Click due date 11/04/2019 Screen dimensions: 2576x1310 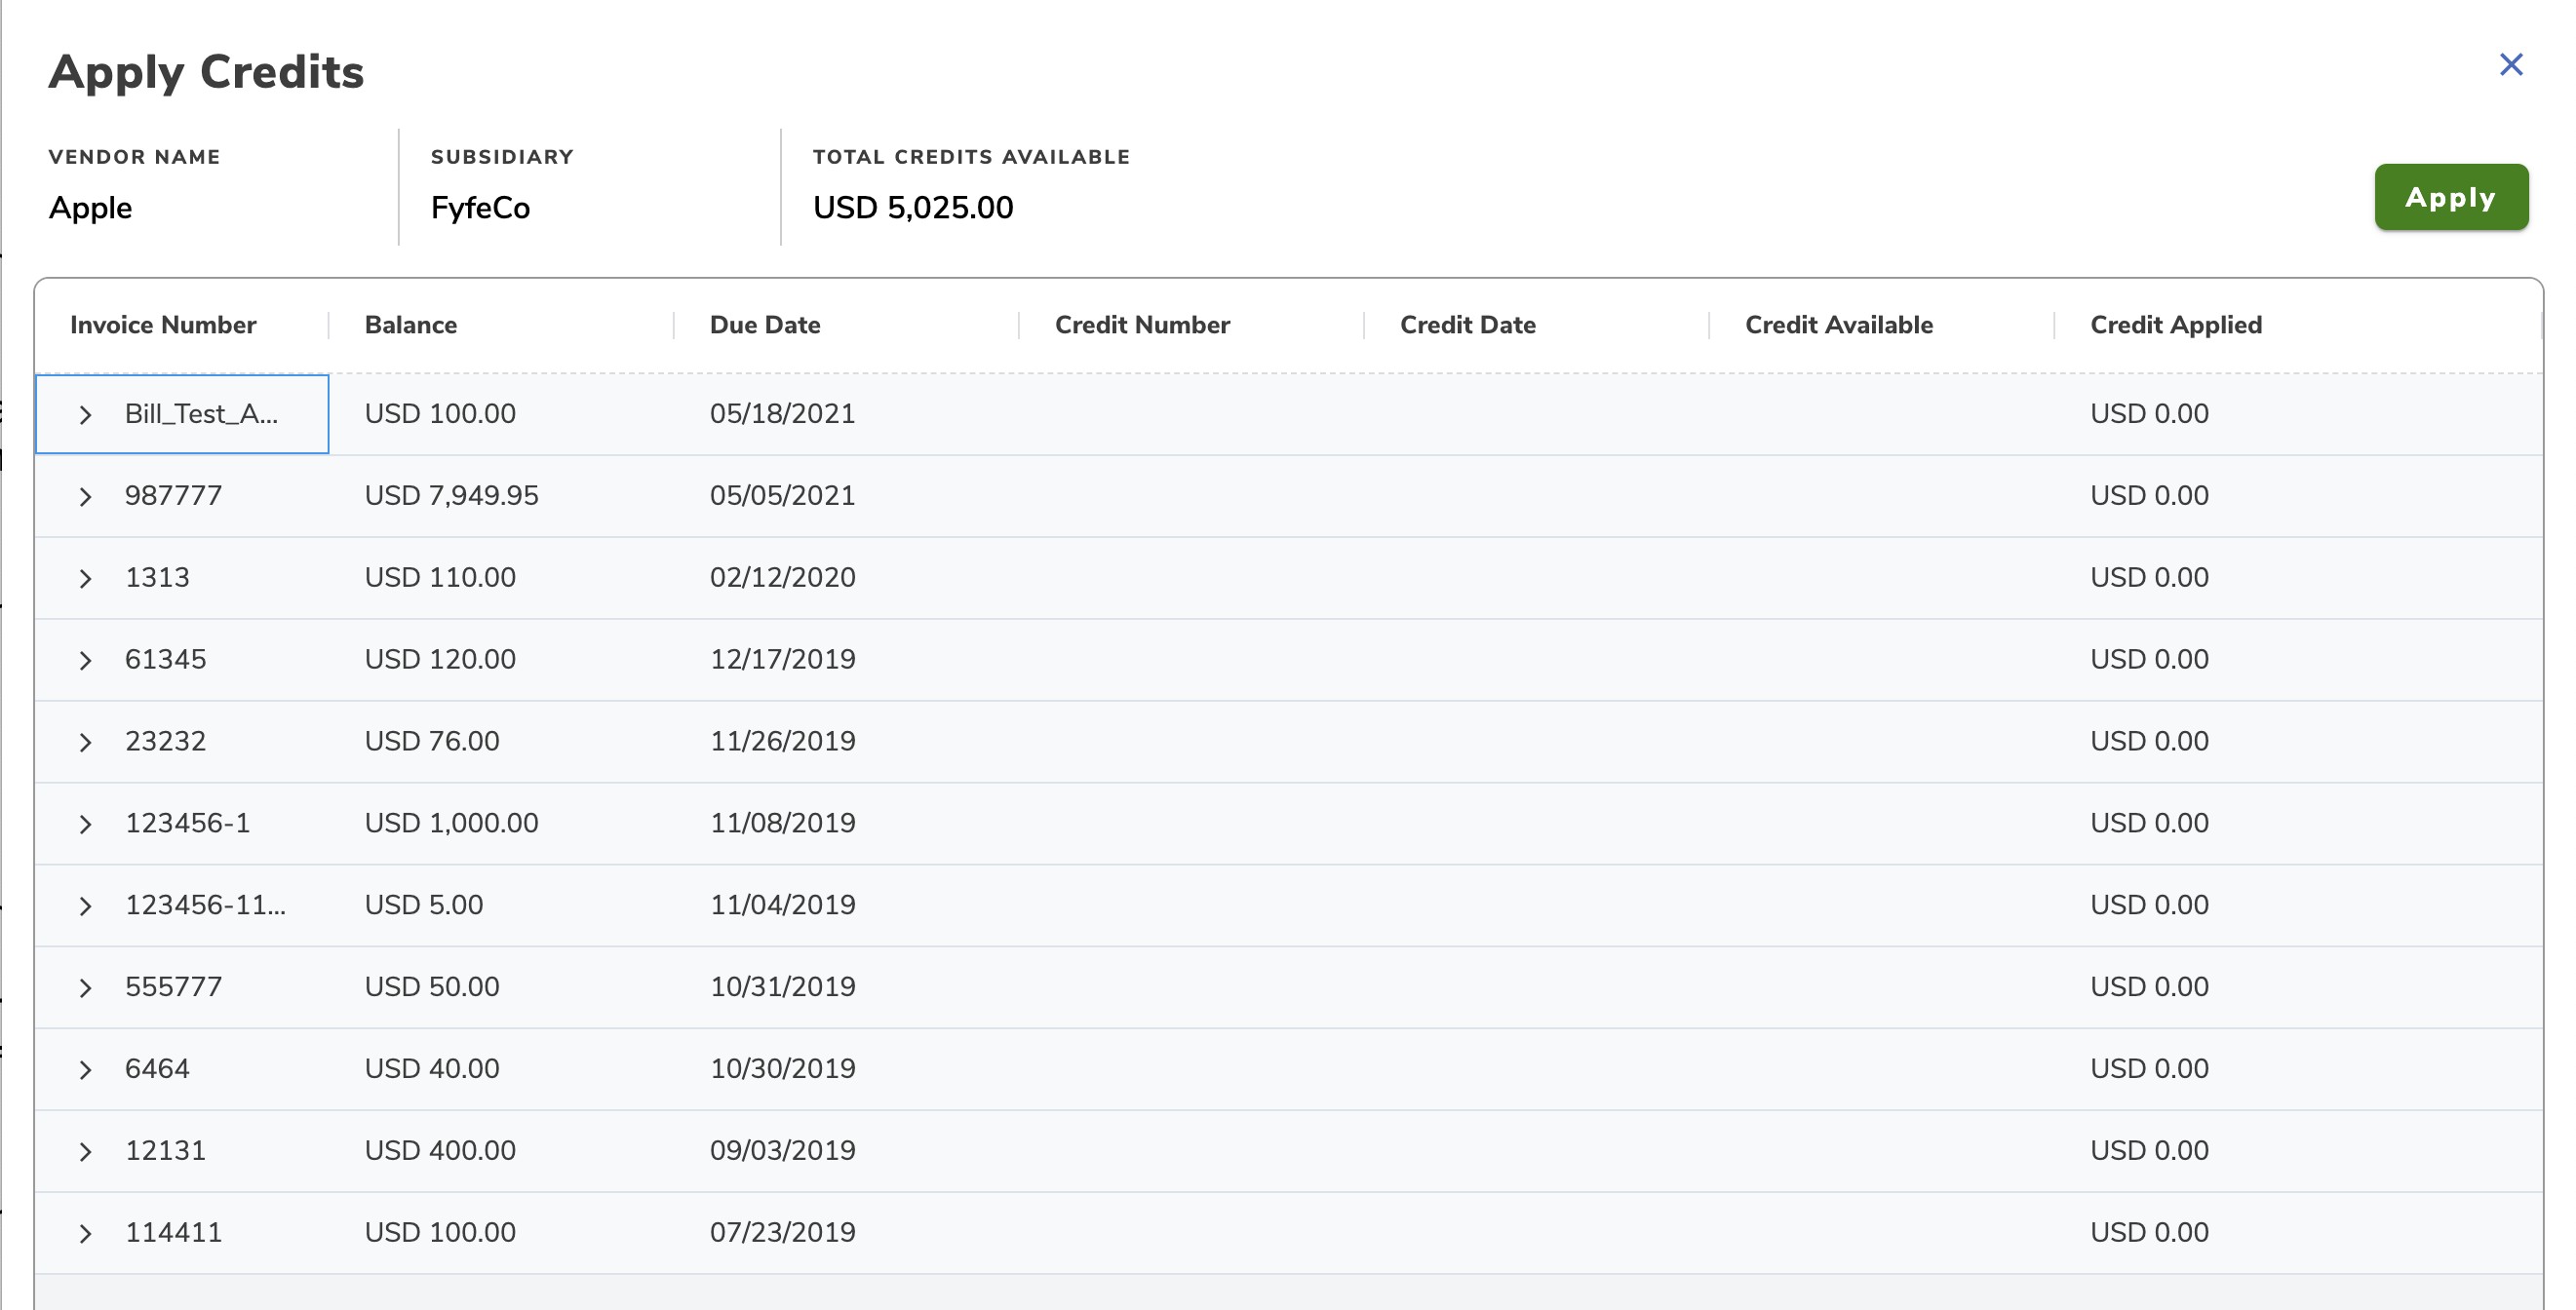(782, 906)
